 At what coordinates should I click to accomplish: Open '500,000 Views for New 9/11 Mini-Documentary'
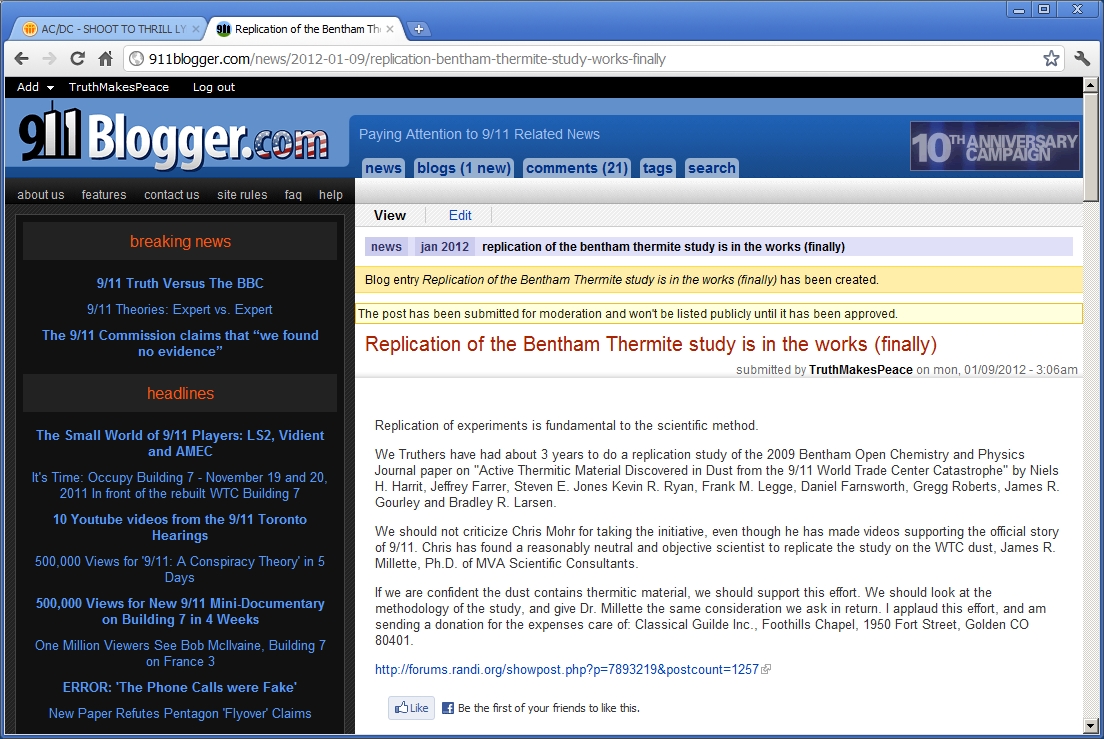coord(180,612)
